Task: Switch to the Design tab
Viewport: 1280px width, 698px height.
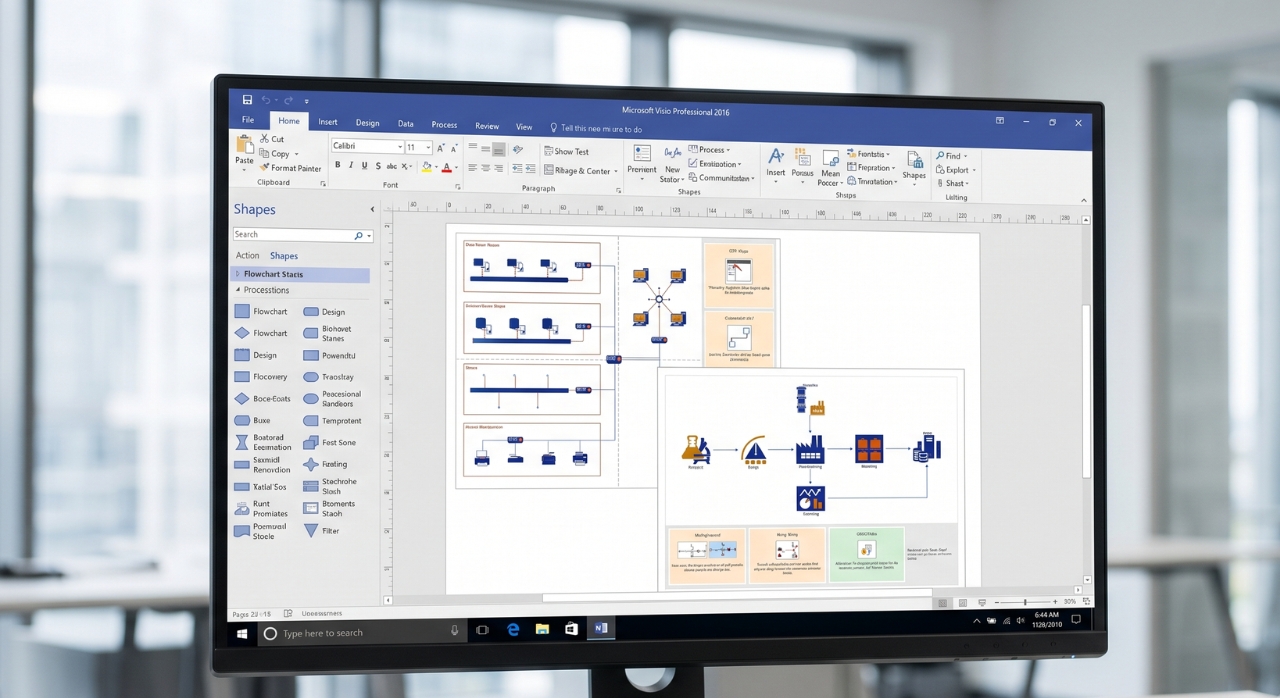Action: coord(367,123)
